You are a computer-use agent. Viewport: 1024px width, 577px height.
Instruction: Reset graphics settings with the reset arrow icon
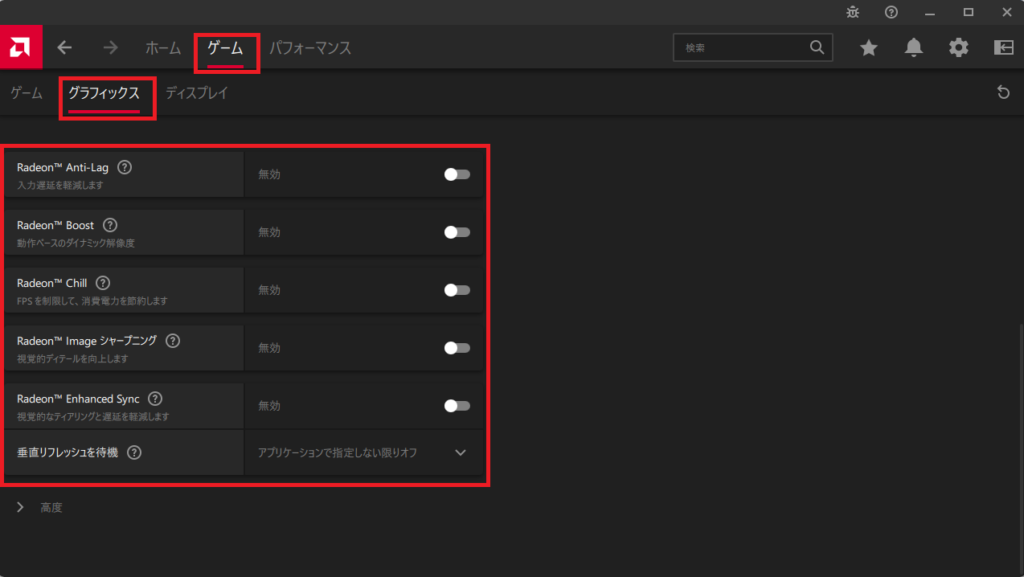[1004, 93]
